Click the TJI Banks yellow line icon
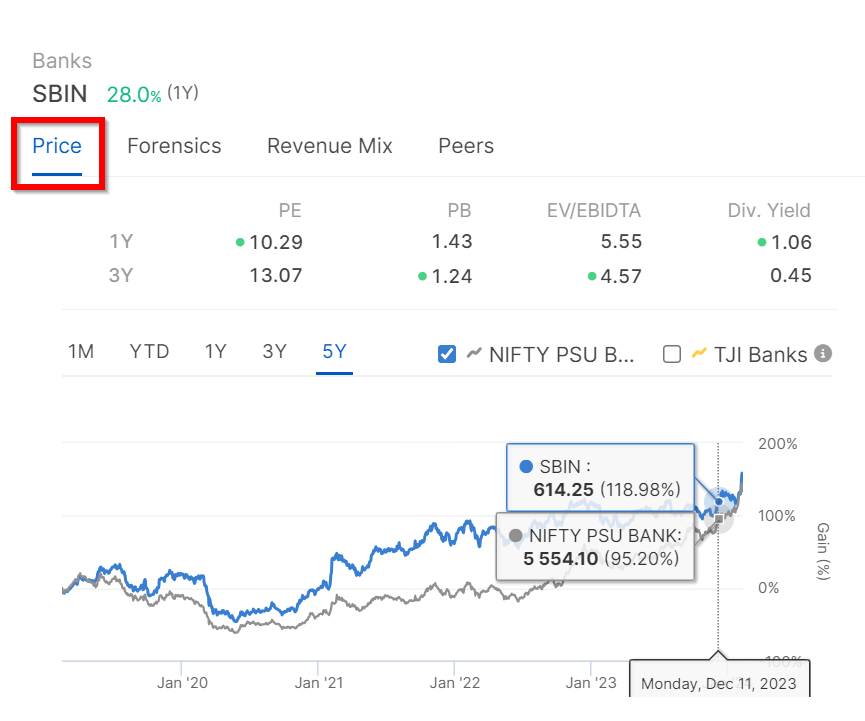Image resolution: width=865 pixels, height=721 pixels. (699, 353)
